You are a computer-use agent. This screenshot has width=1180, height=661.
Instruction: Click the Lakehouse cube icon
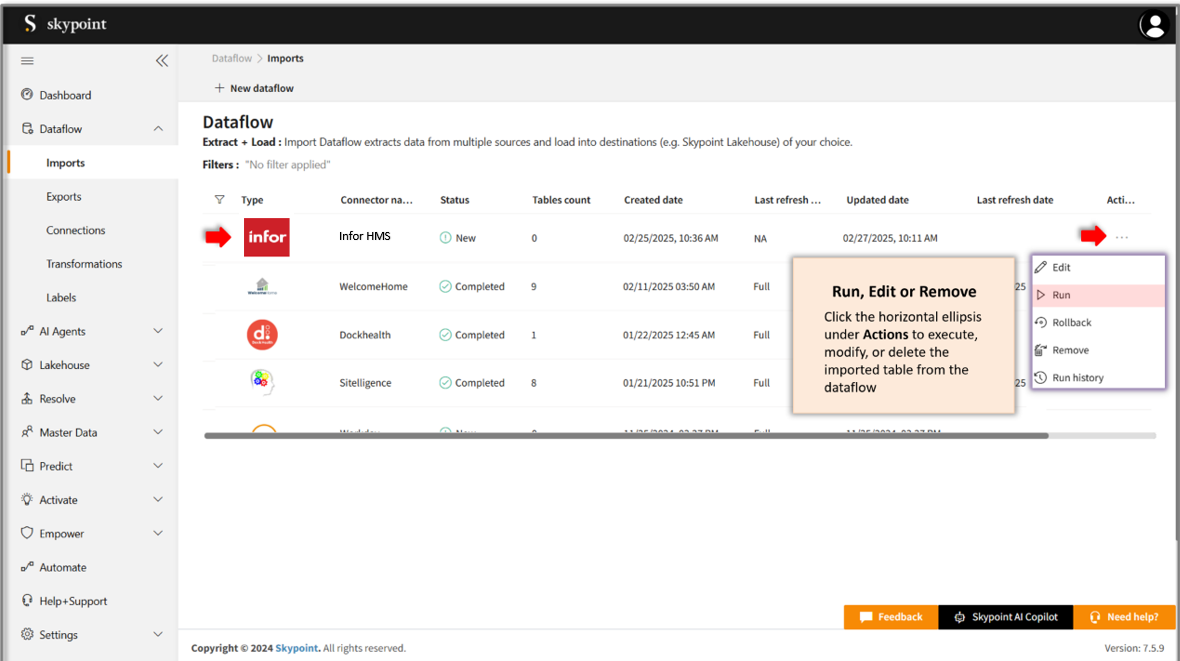(x=27, y=364)
